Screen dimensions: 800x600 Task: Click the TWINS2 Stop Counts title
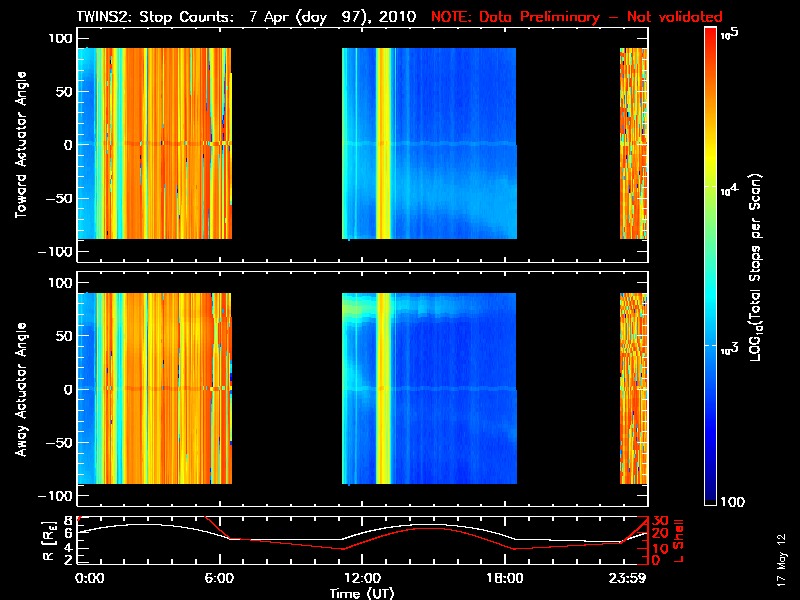[246, 17]
